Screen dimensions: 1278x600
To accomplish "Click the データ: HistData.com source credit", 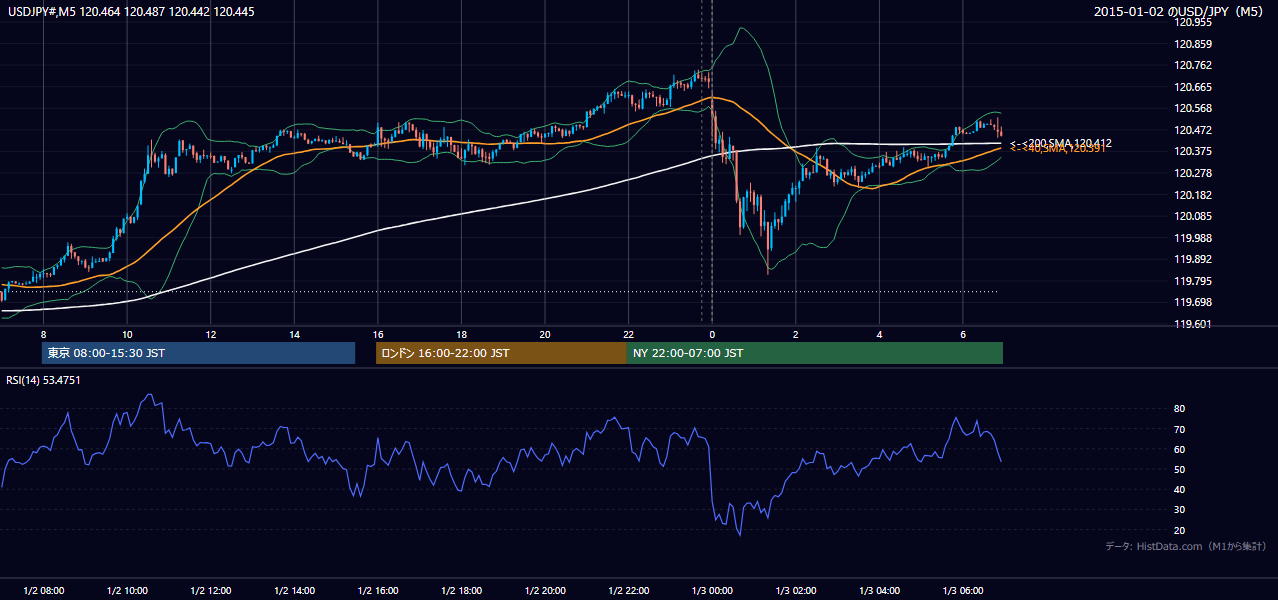I will [x=1186, y=546].
